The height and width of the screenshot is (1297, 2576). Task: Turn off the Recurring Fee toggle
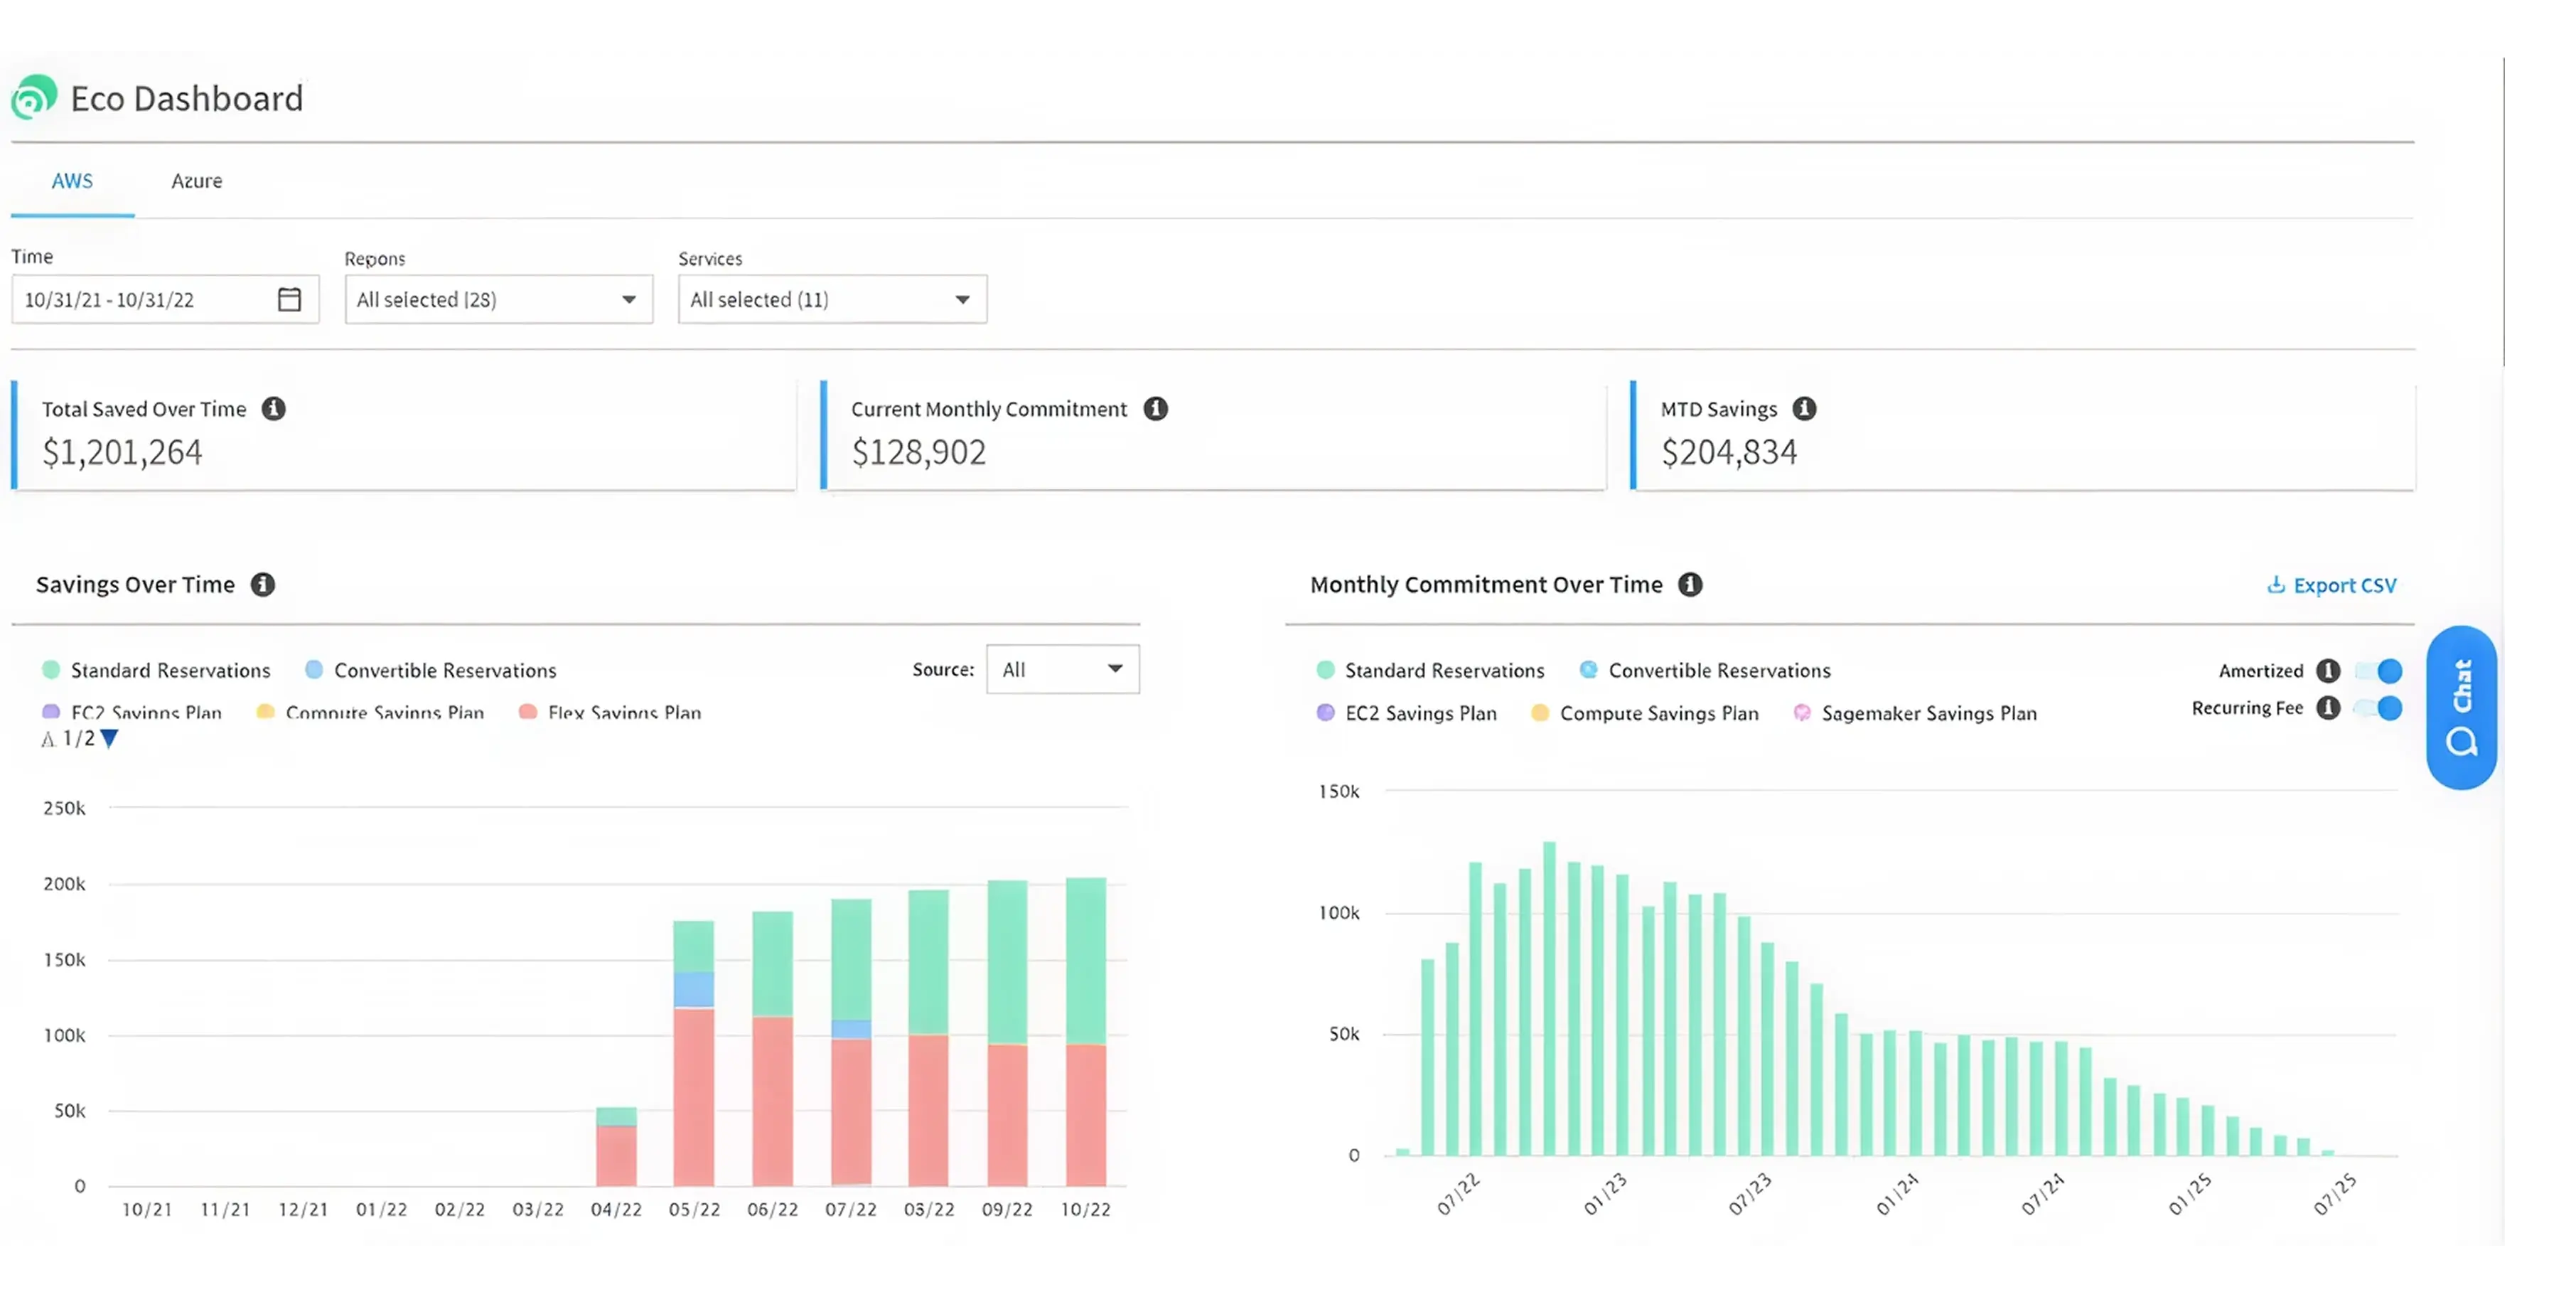tap(2378, 708)
